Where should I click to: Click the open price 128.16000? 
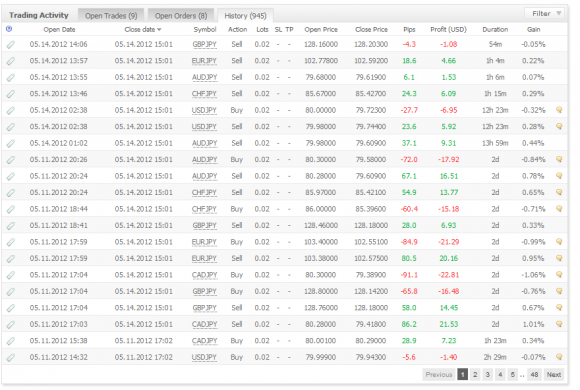[321, 44]
